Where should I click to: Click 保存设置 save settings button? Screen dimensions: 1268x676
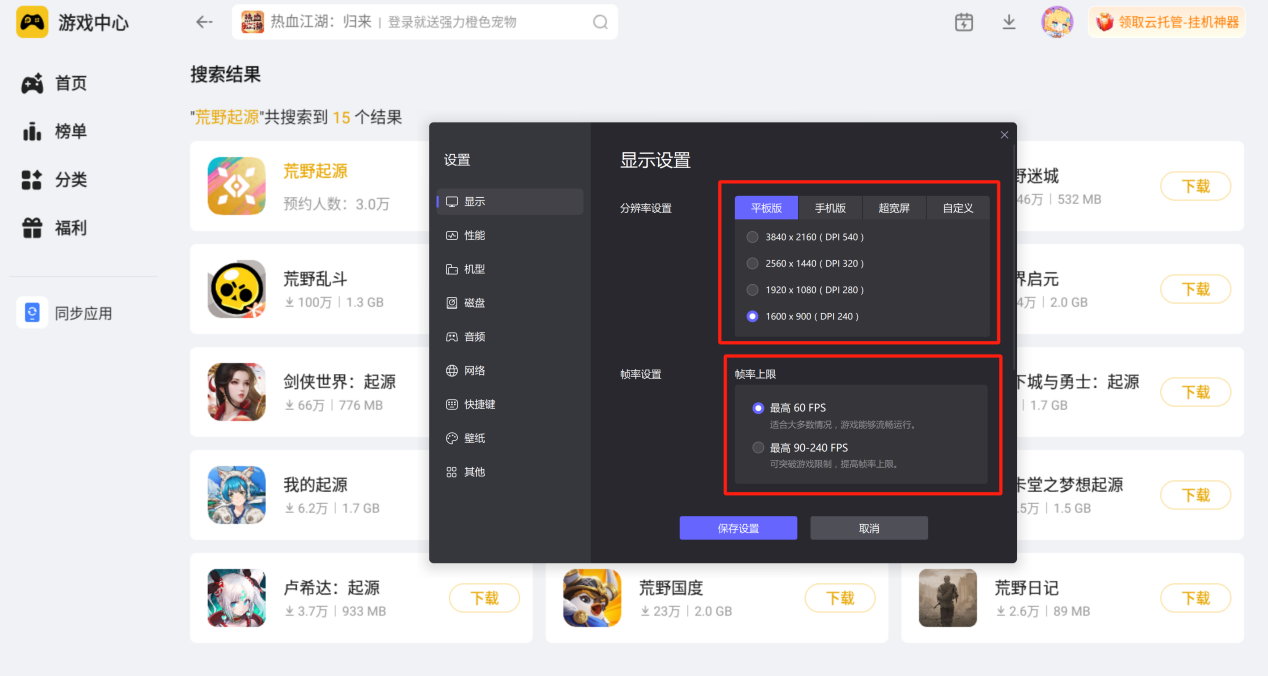tap(738, 528)
